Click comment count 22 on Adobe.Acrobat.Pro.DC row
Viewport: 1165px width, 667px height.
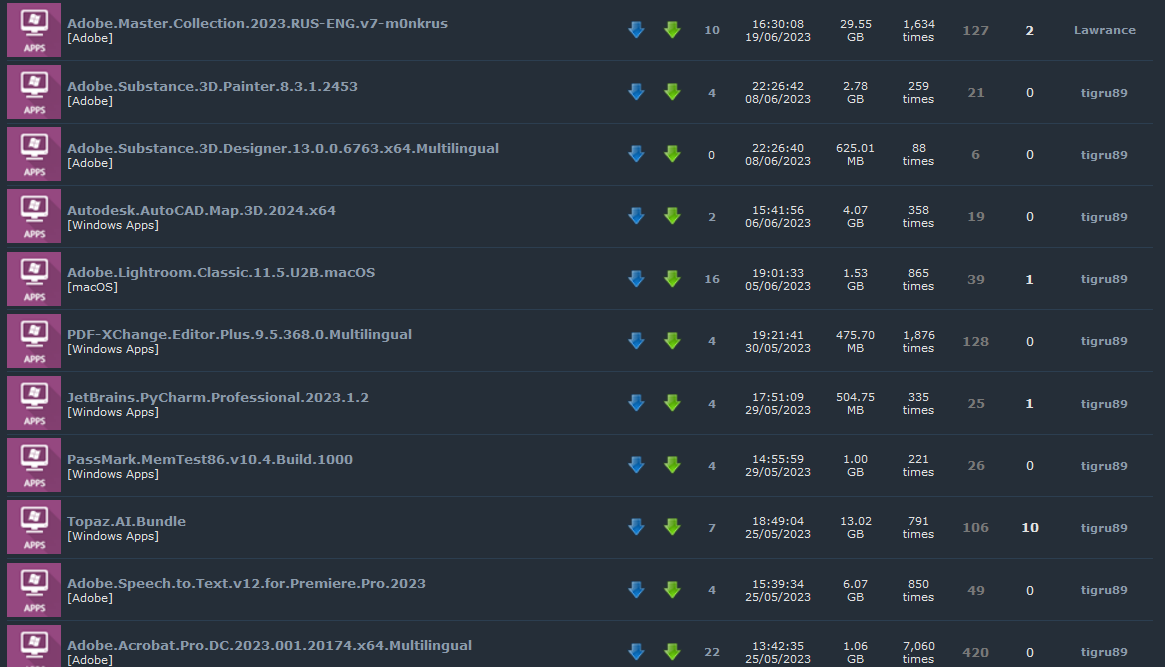[712, 652]
